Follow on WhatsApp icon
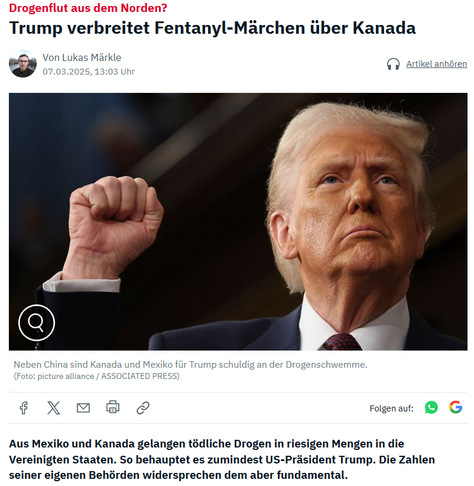 click(x=431, y=407)
